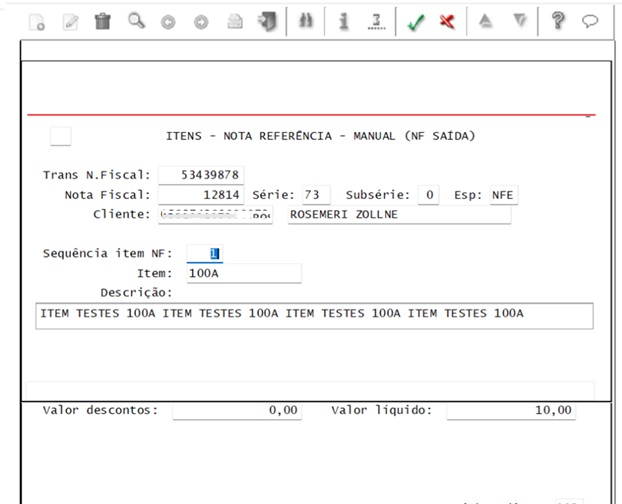This screenshot has width=622, height=504.
Task: Click the magnifying glass search icon
Action: (x=136, y=21)
